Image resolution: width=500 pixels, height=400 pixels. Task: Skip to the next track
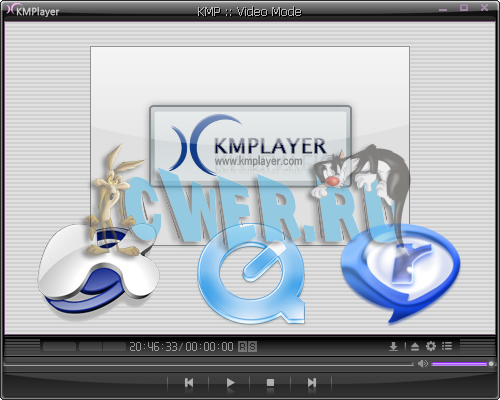(312, 383)
